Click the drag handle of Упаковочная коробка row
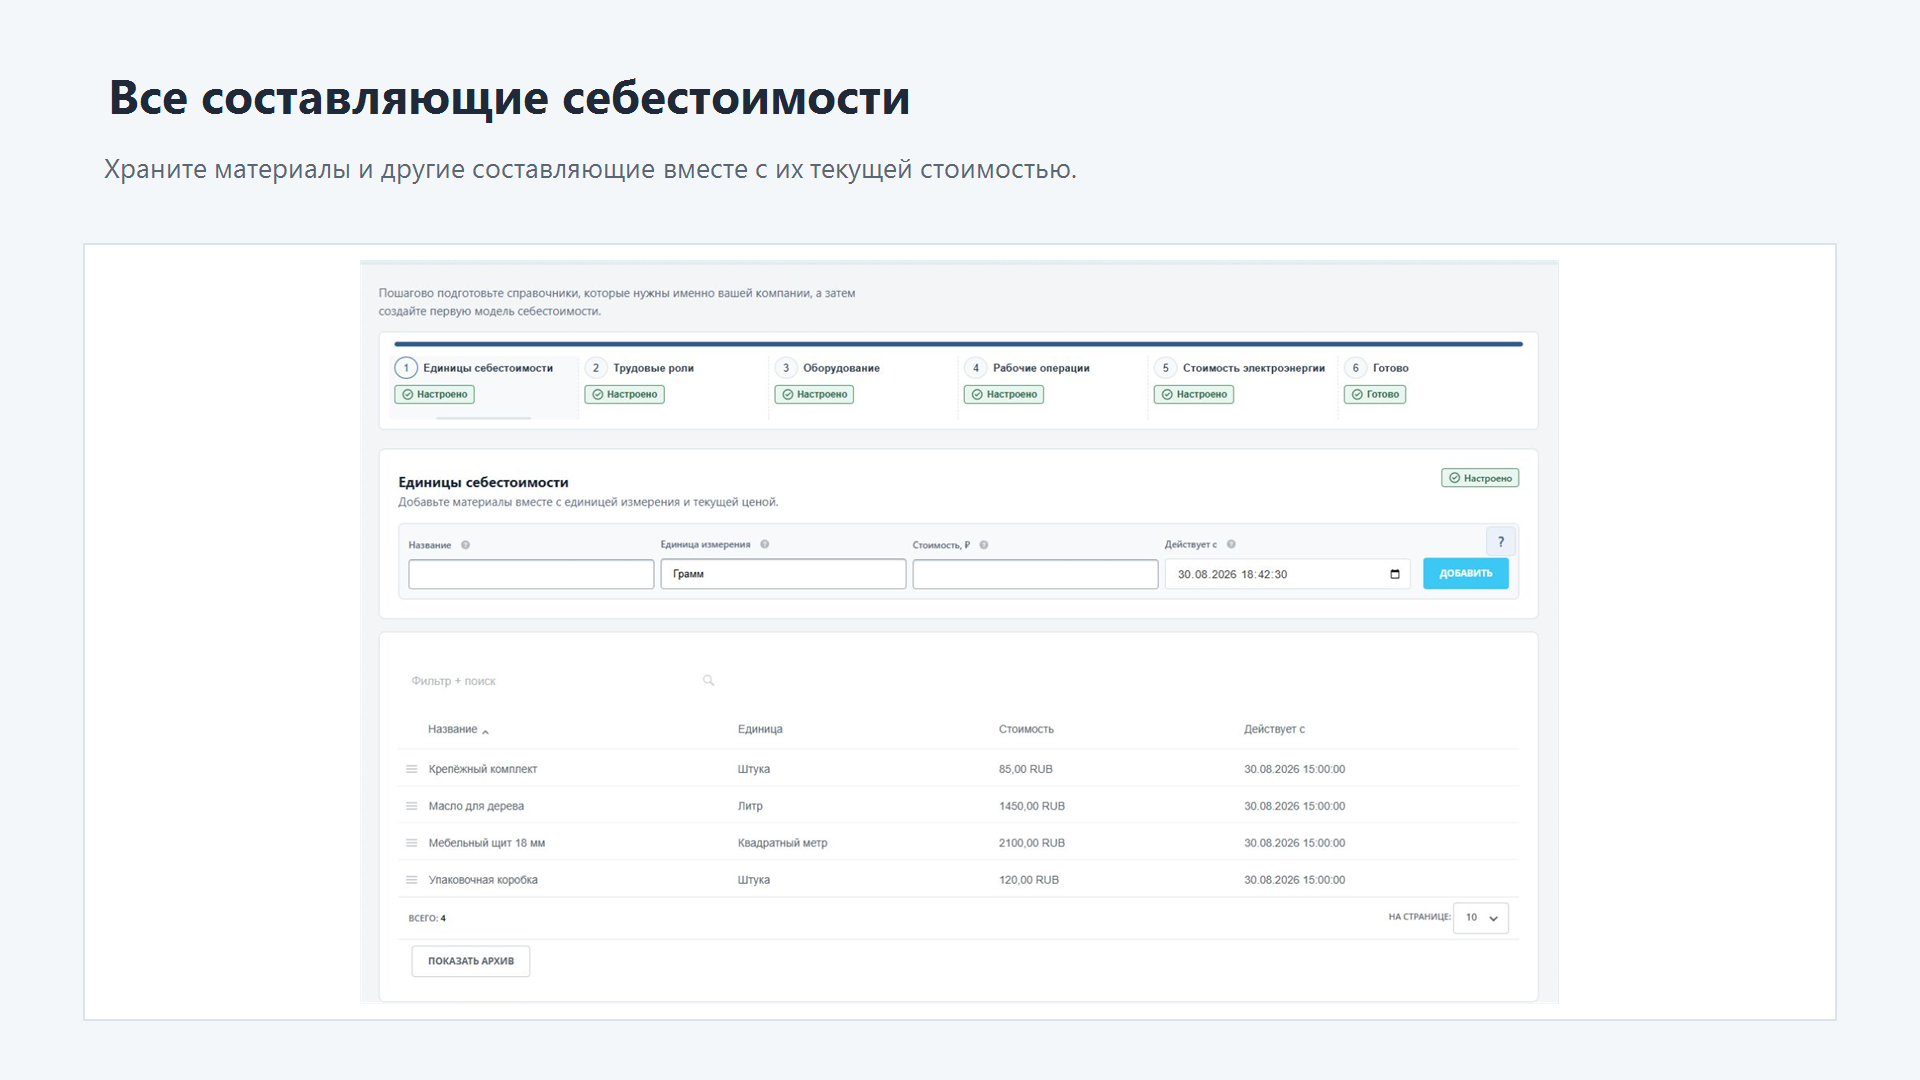Screen dimensions: 1920x1080 pyautogui.click(x=411, y=880)
